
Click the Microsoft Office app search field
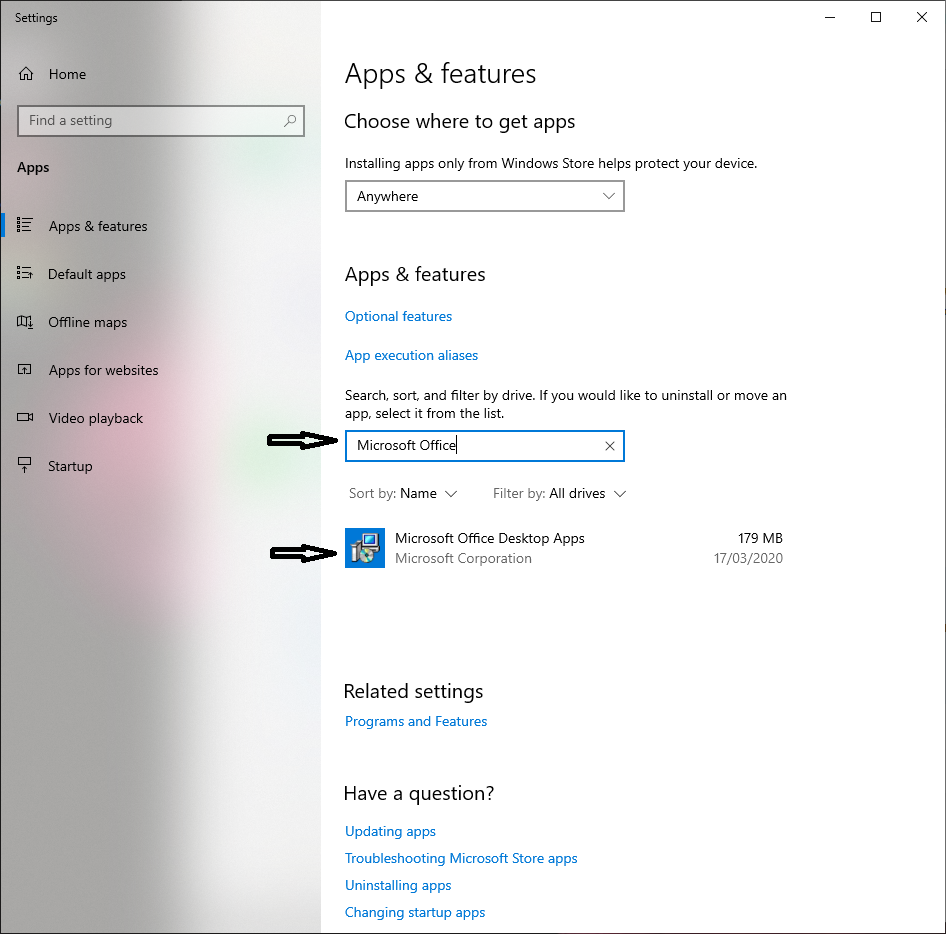[x=484, y=446]
